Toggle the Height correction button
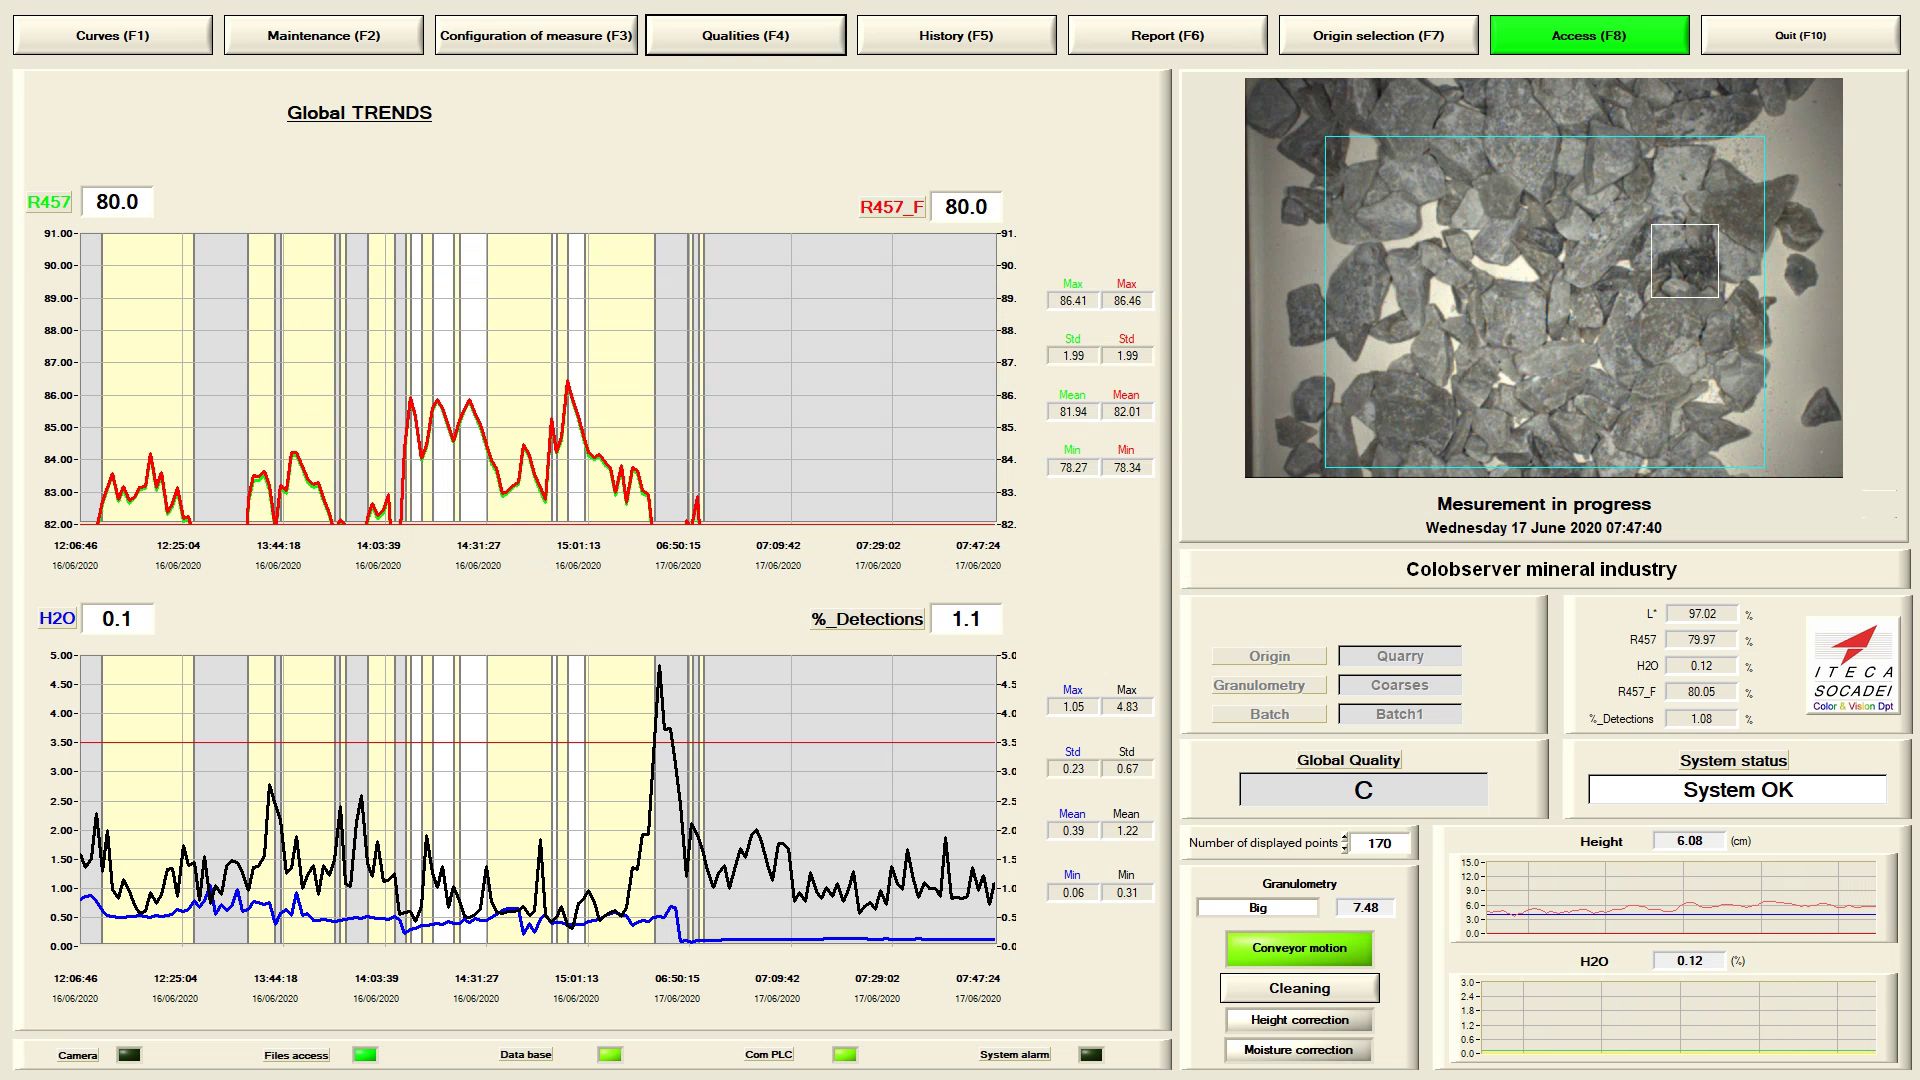This screenshot has height=1080, width=1920. coord(1299,1020)
